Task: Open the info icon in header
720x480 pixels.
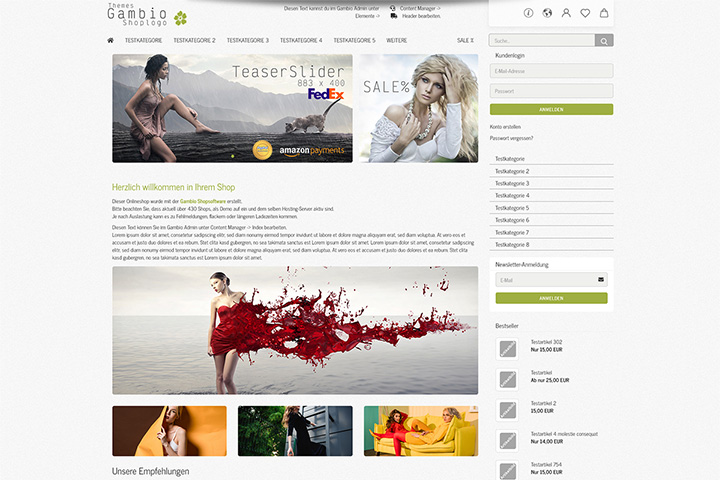Action: [x=529, y=13]
